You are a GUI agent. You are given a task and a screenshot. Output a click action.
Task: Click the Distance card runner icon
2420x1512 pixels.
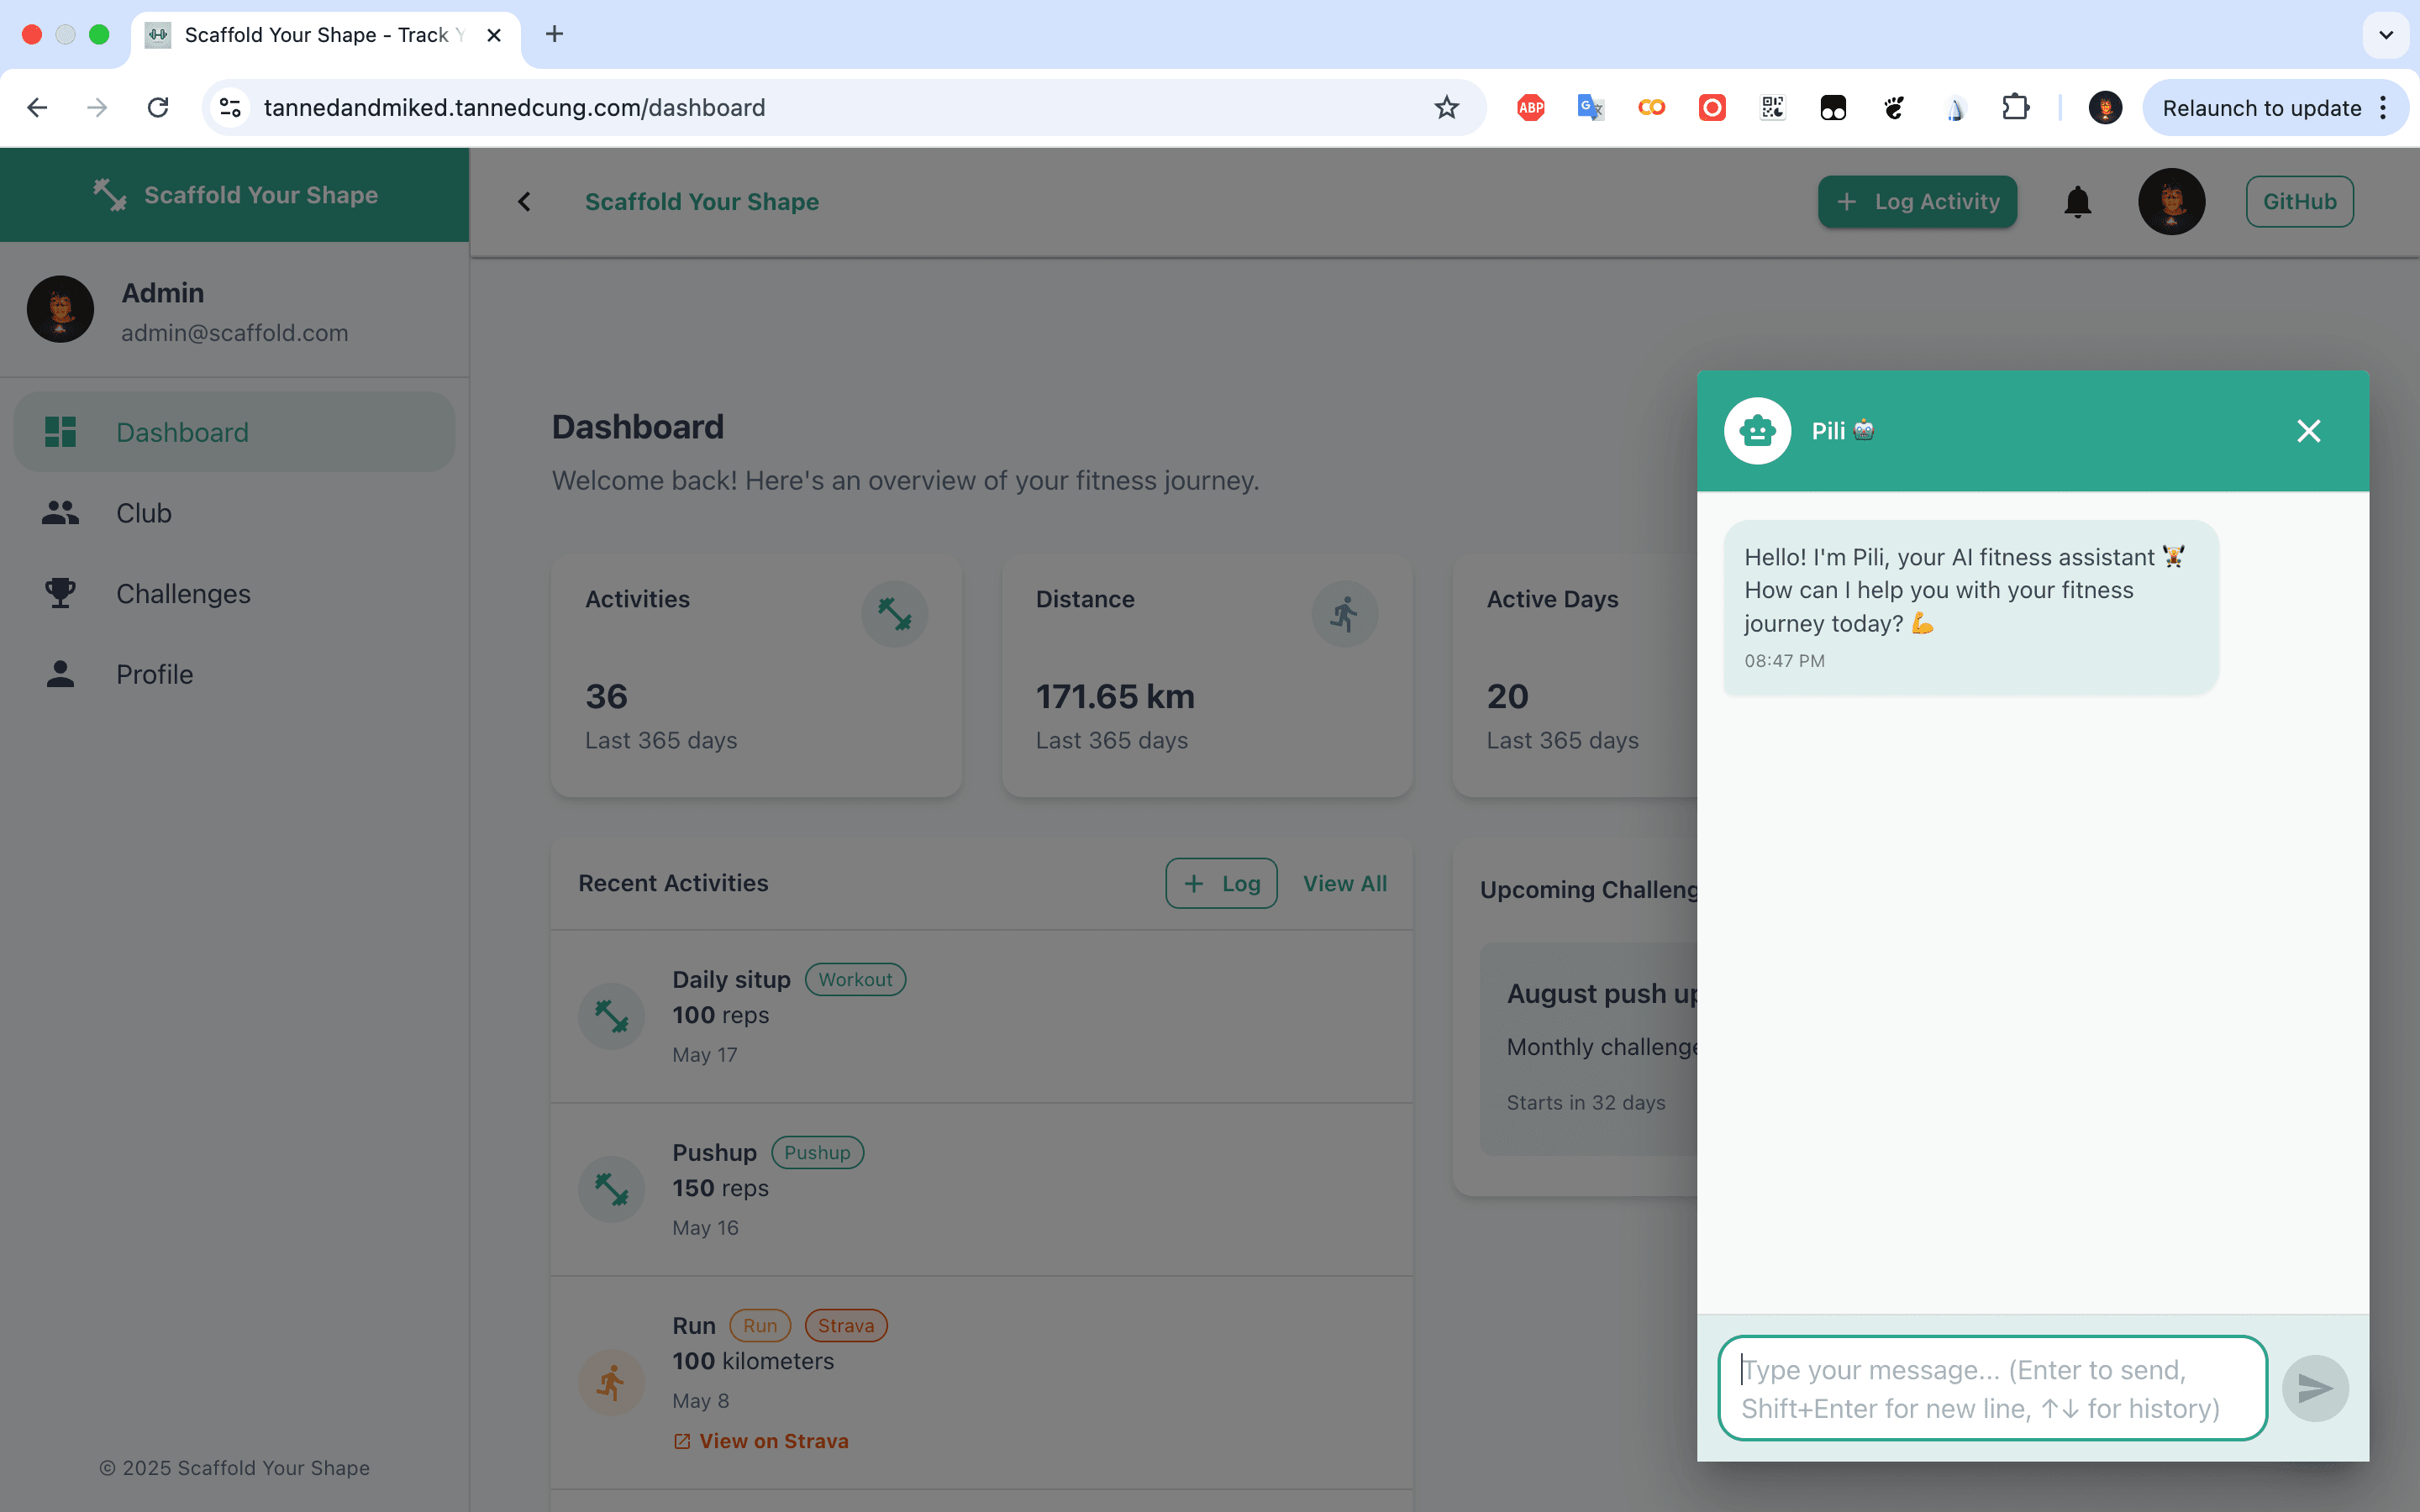(x=1344, y=614)
